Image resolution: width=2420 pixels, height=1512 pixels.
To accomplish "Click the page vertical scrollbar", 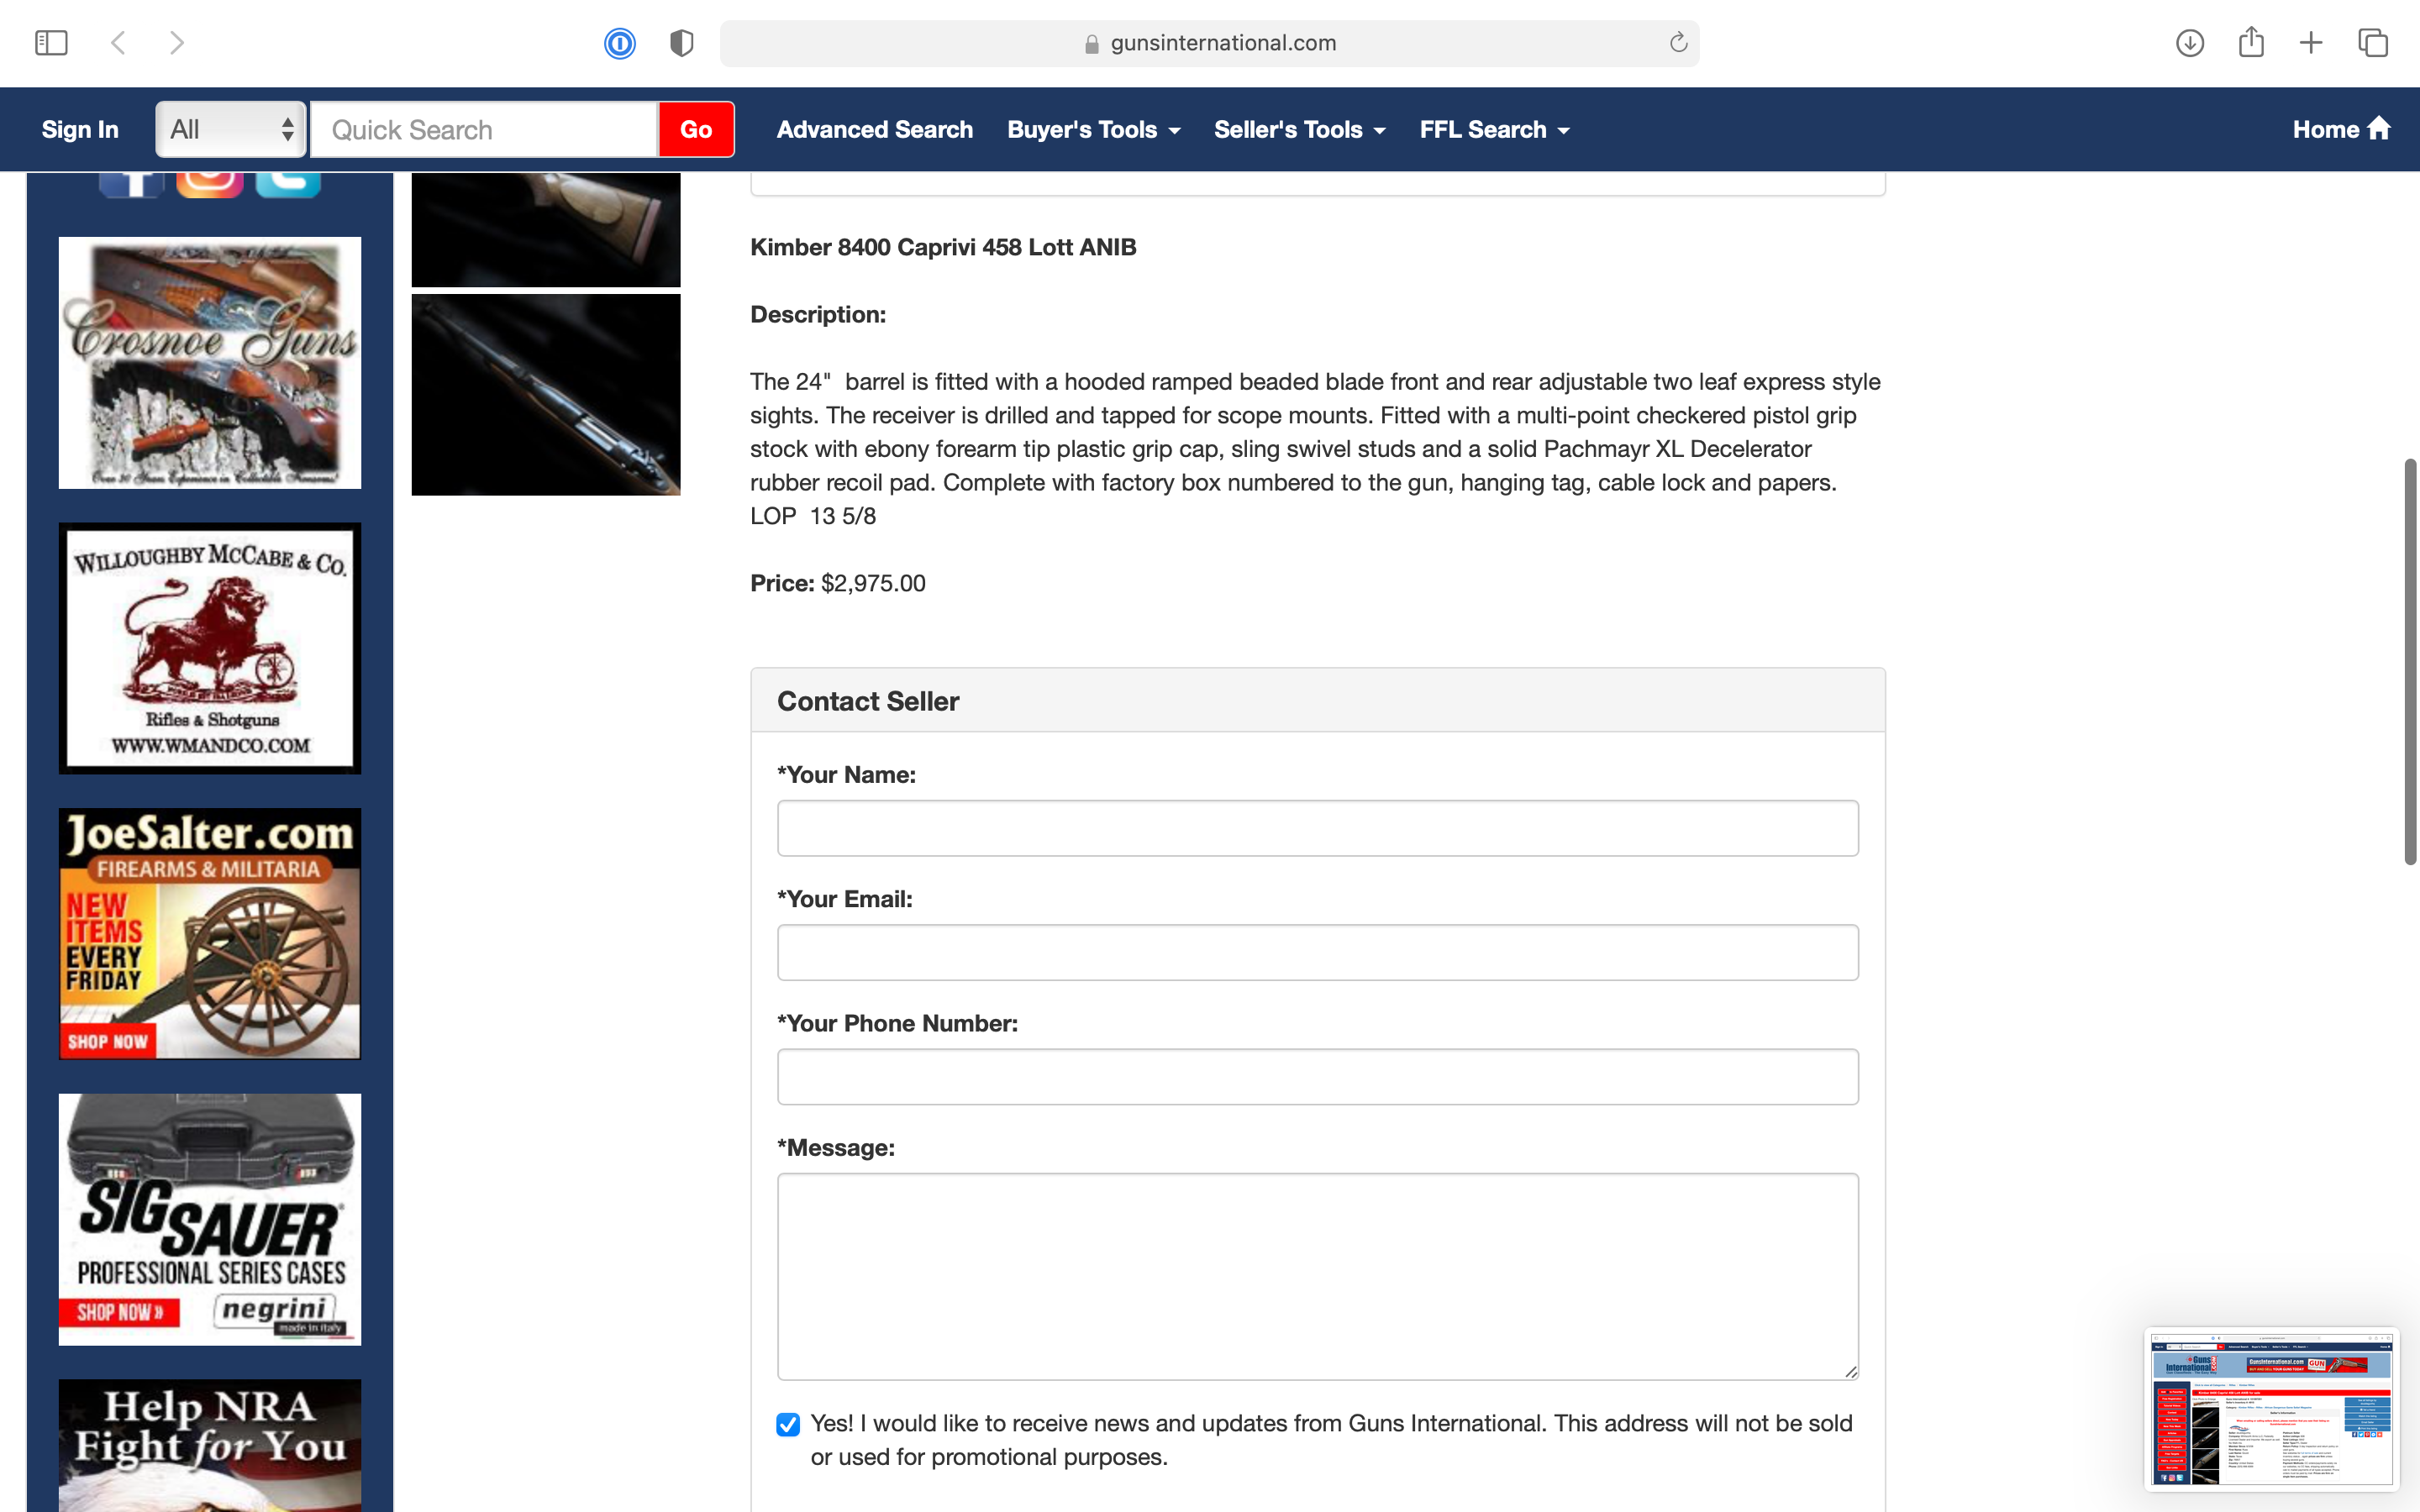I will (x=2410, y=661).
